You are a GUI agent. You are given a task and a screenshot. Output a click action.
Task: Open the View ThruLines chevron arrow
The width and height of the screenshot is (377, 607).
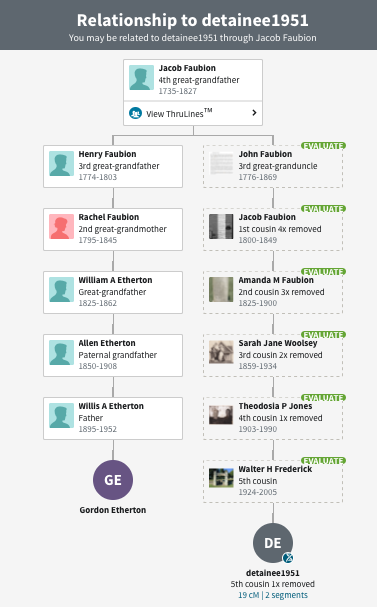(x=254, y=113)
